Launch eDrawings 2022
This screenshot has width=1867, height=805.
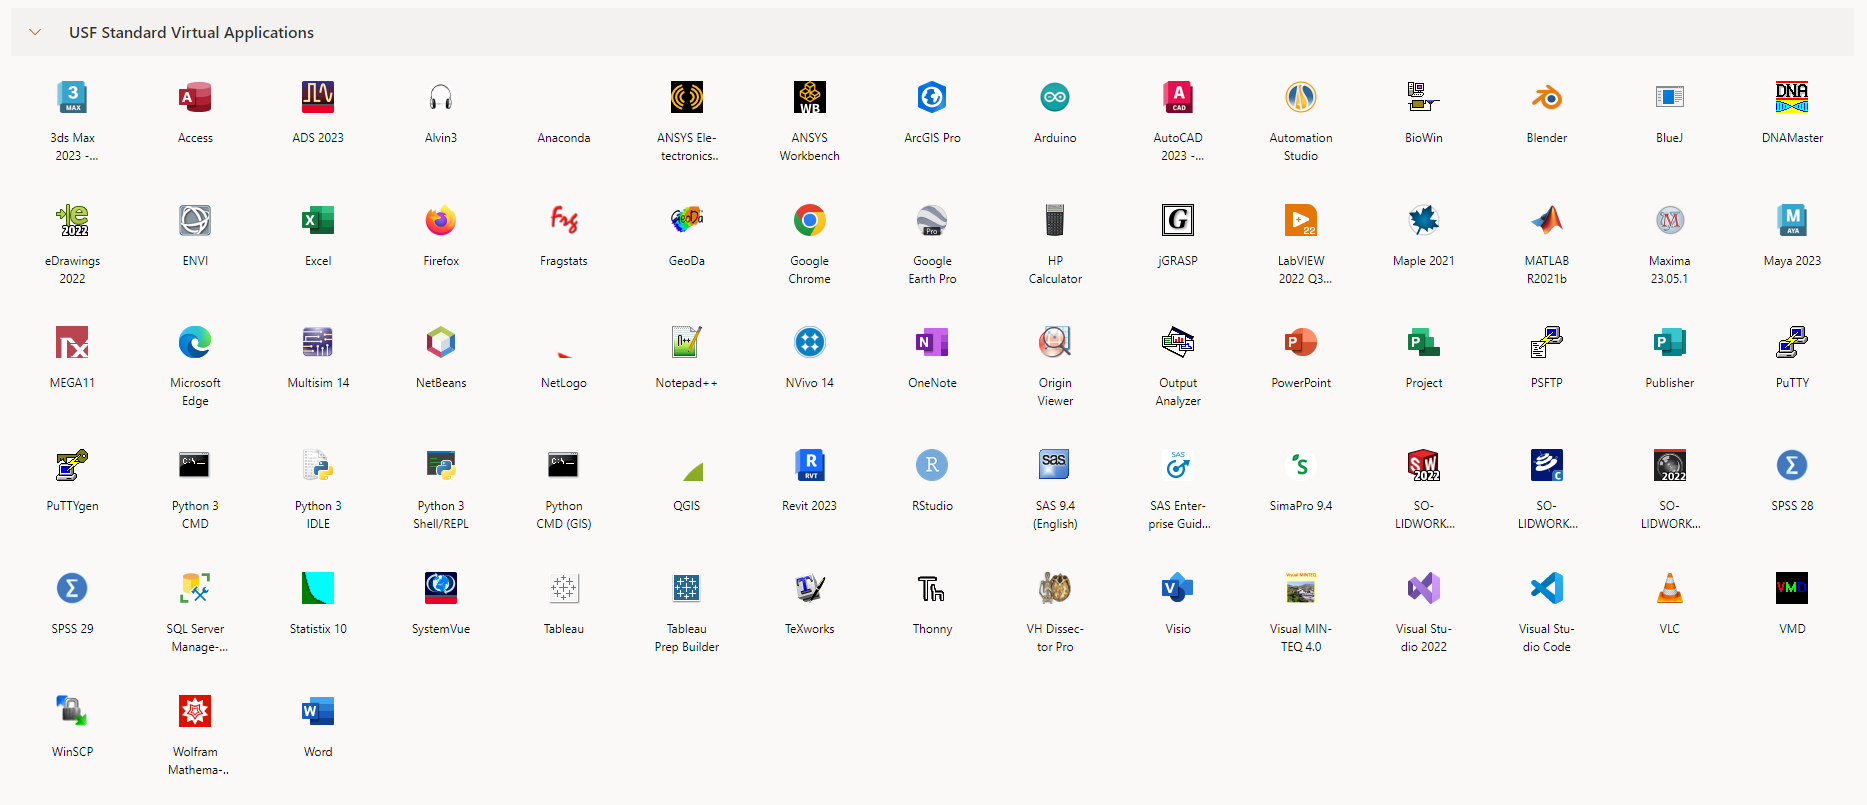click(x=72, y=220)
